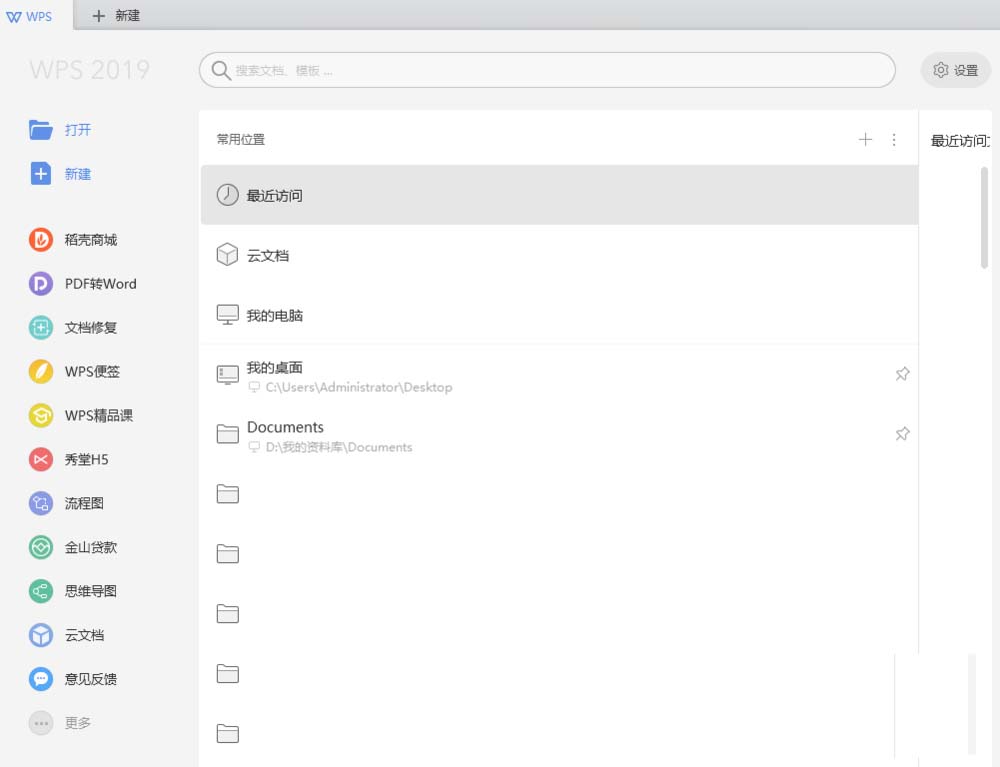Viewport: 1000px width, 767px height.
Task: Launch 秀堂H5 icon
Action: pyautogui.click(x=41, y=459)
